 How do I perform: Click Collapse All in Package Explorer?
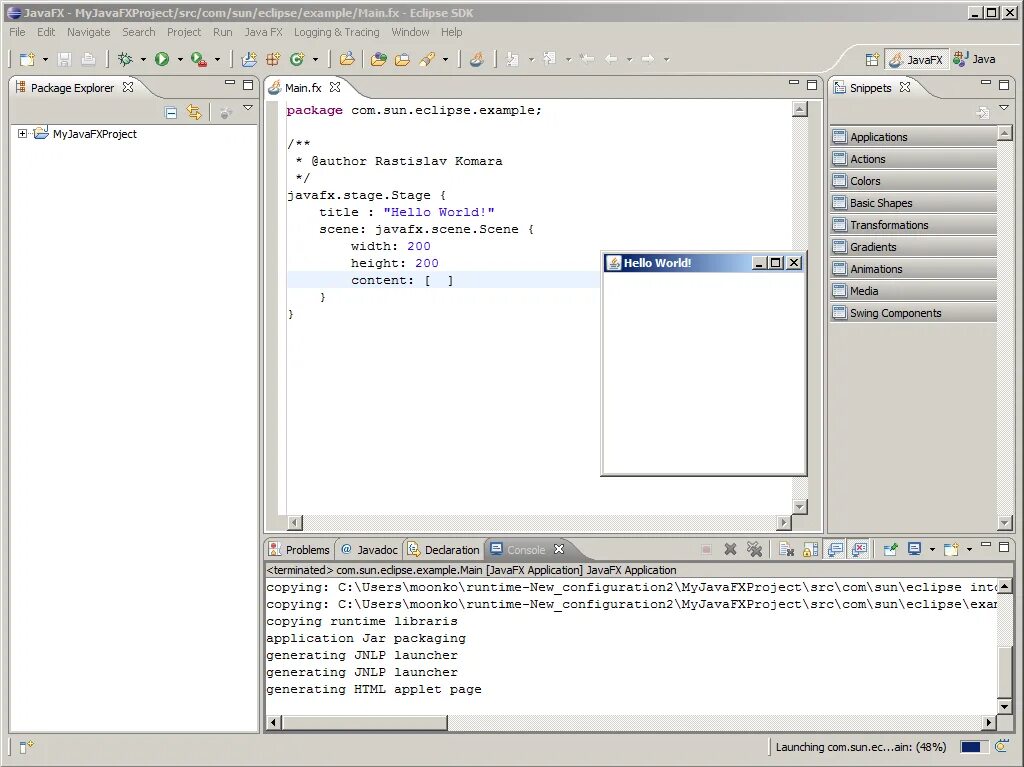pyautogui.click(x=170, y=112)
